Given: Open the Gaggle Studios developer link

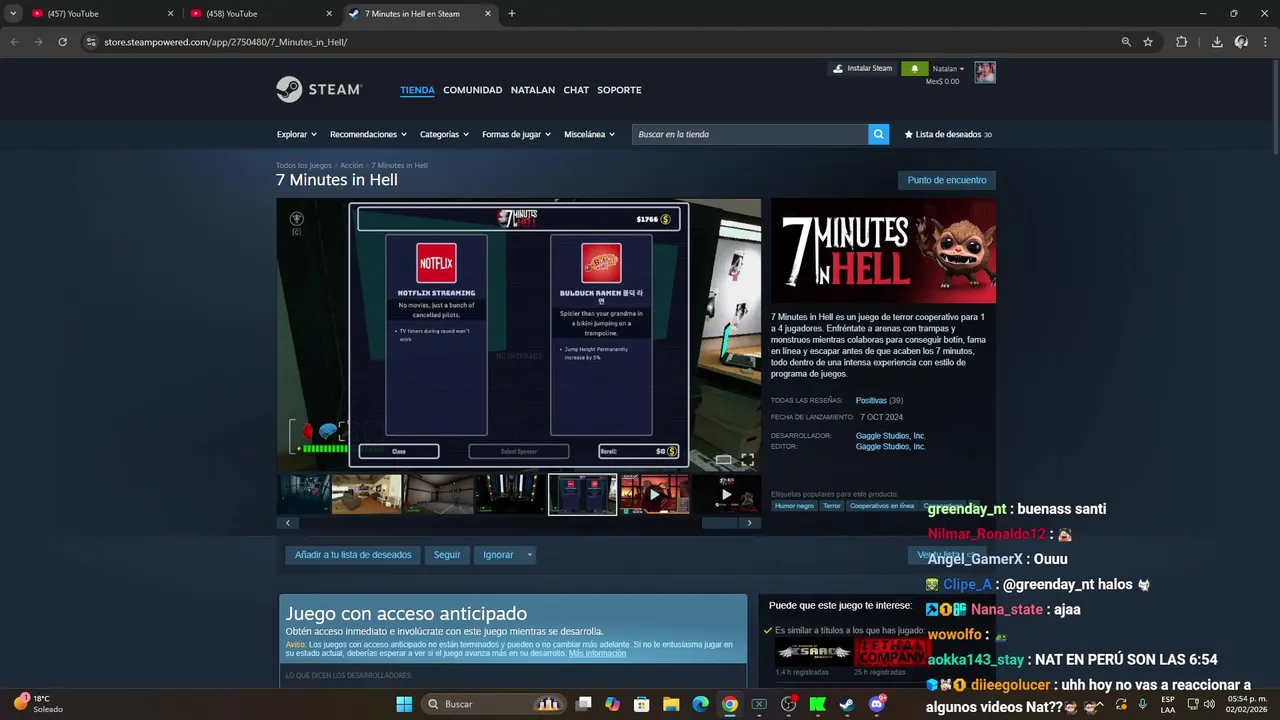Looking at the screenshot, I should (890, 436).
